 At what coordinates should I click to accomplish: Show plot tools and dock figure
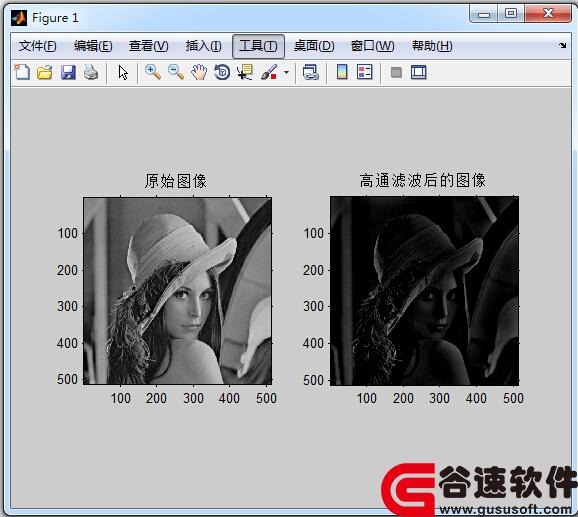pyautogui.click(x=419, y=72)
